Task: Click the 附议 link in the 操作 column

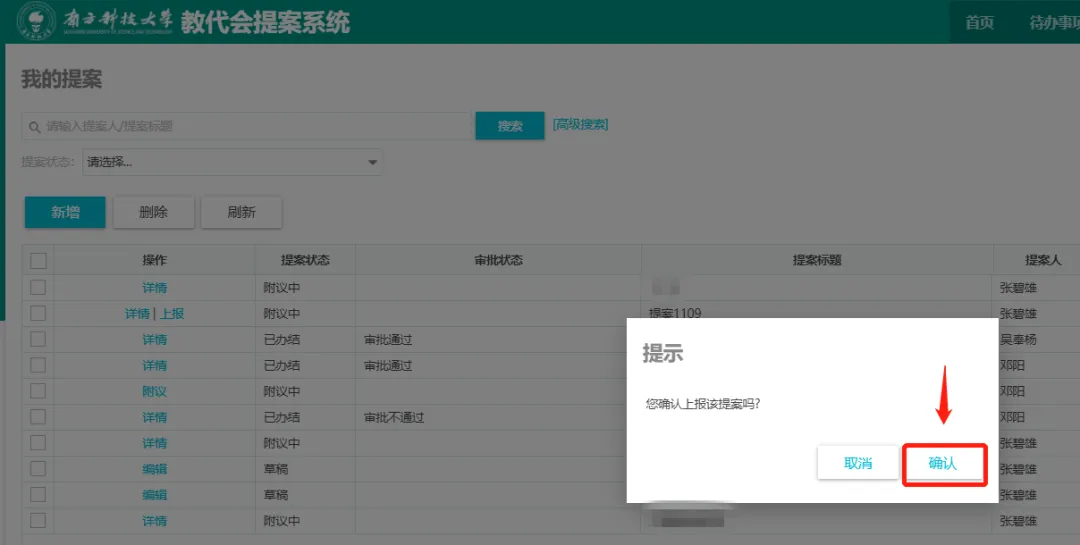Action: point(154,392)
